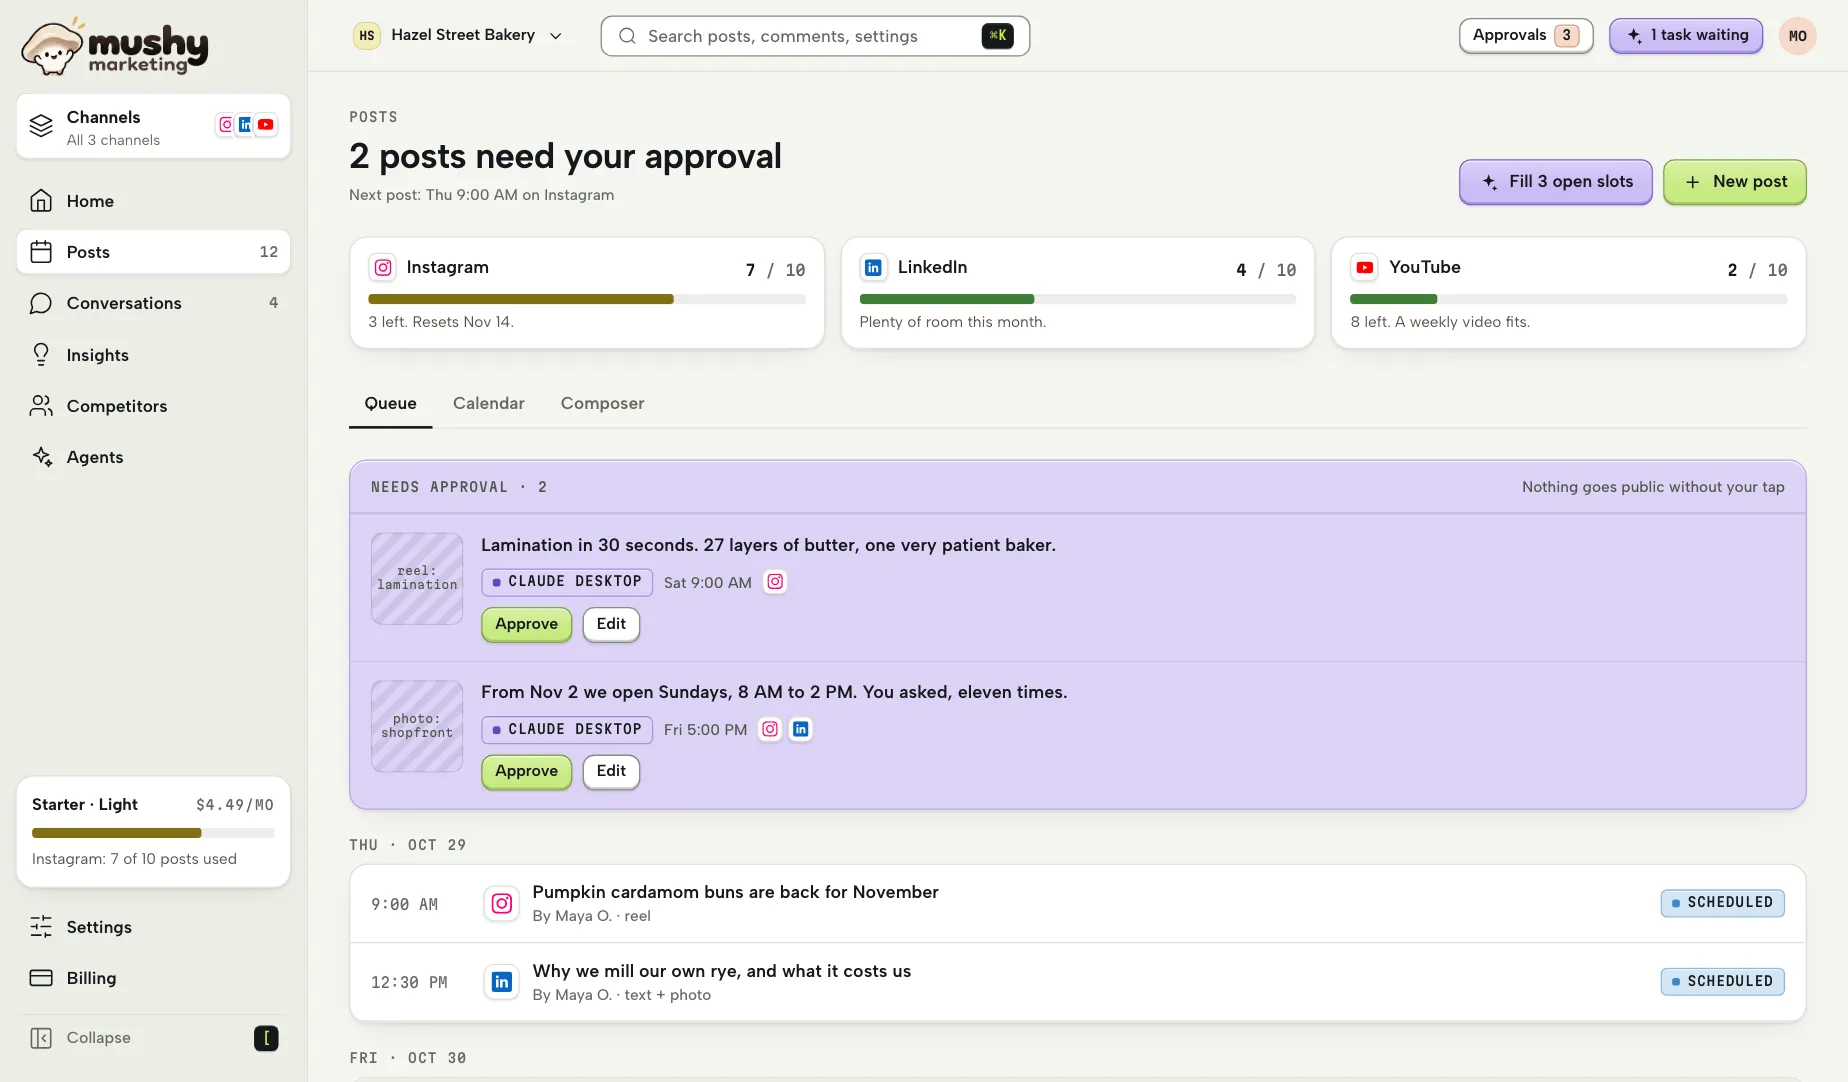Viewport: 1848px width, 1082px height.
Task: Open Conversations in the sidebar
Action: [153, 303]
